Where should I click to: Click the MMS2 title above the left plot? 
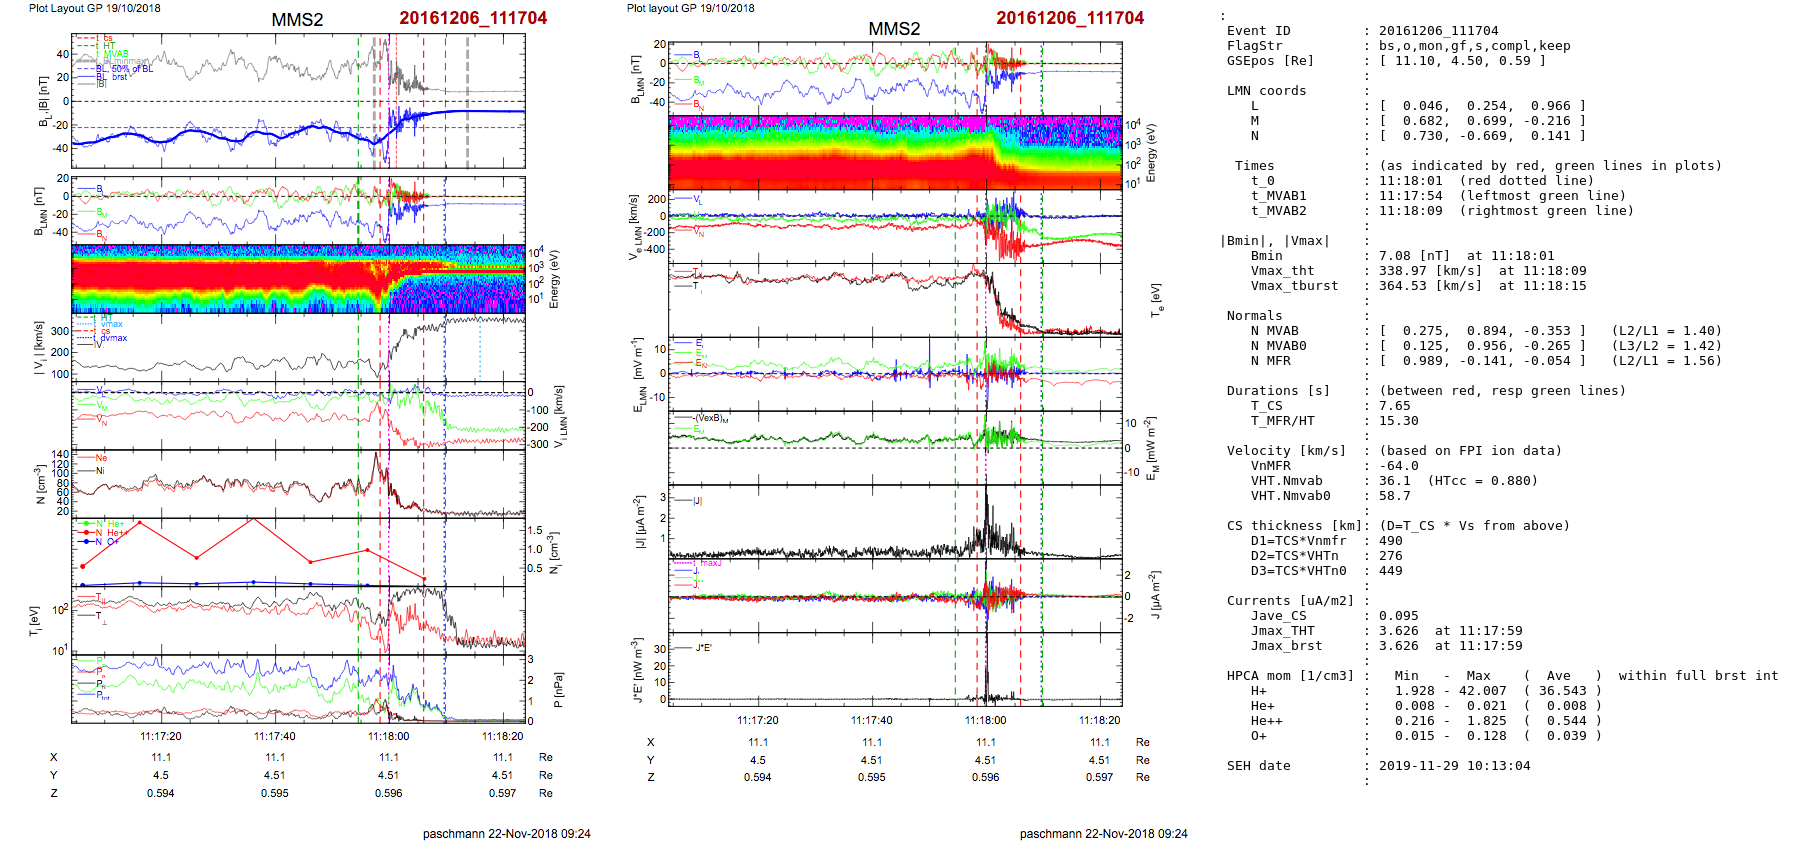click(x=297, y=20)
